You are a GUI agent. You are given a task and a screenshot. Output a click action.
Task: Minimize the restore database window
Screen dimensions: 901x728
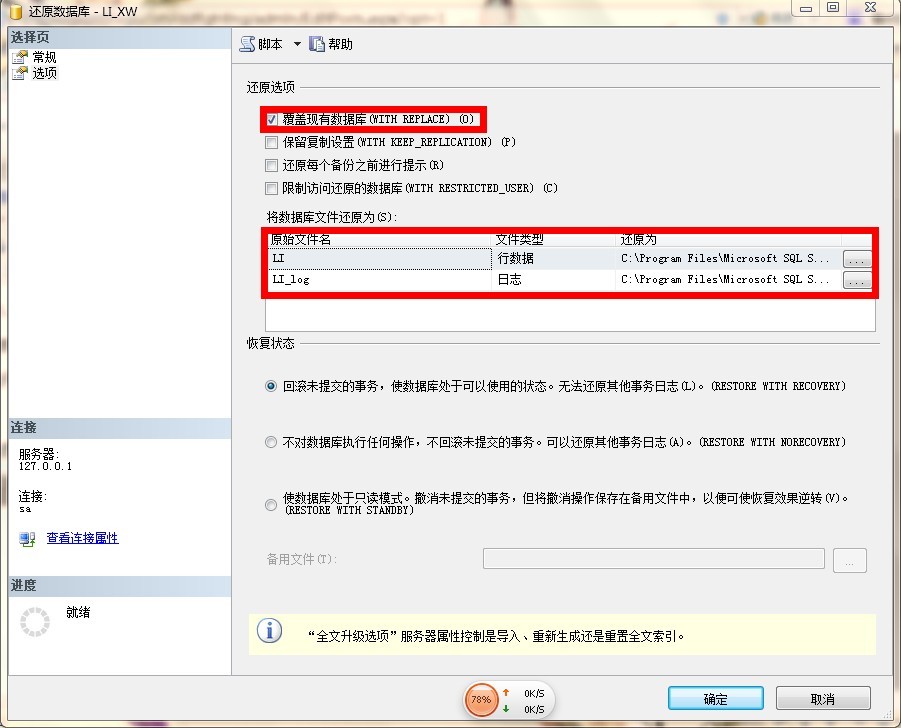pos(806,7)
